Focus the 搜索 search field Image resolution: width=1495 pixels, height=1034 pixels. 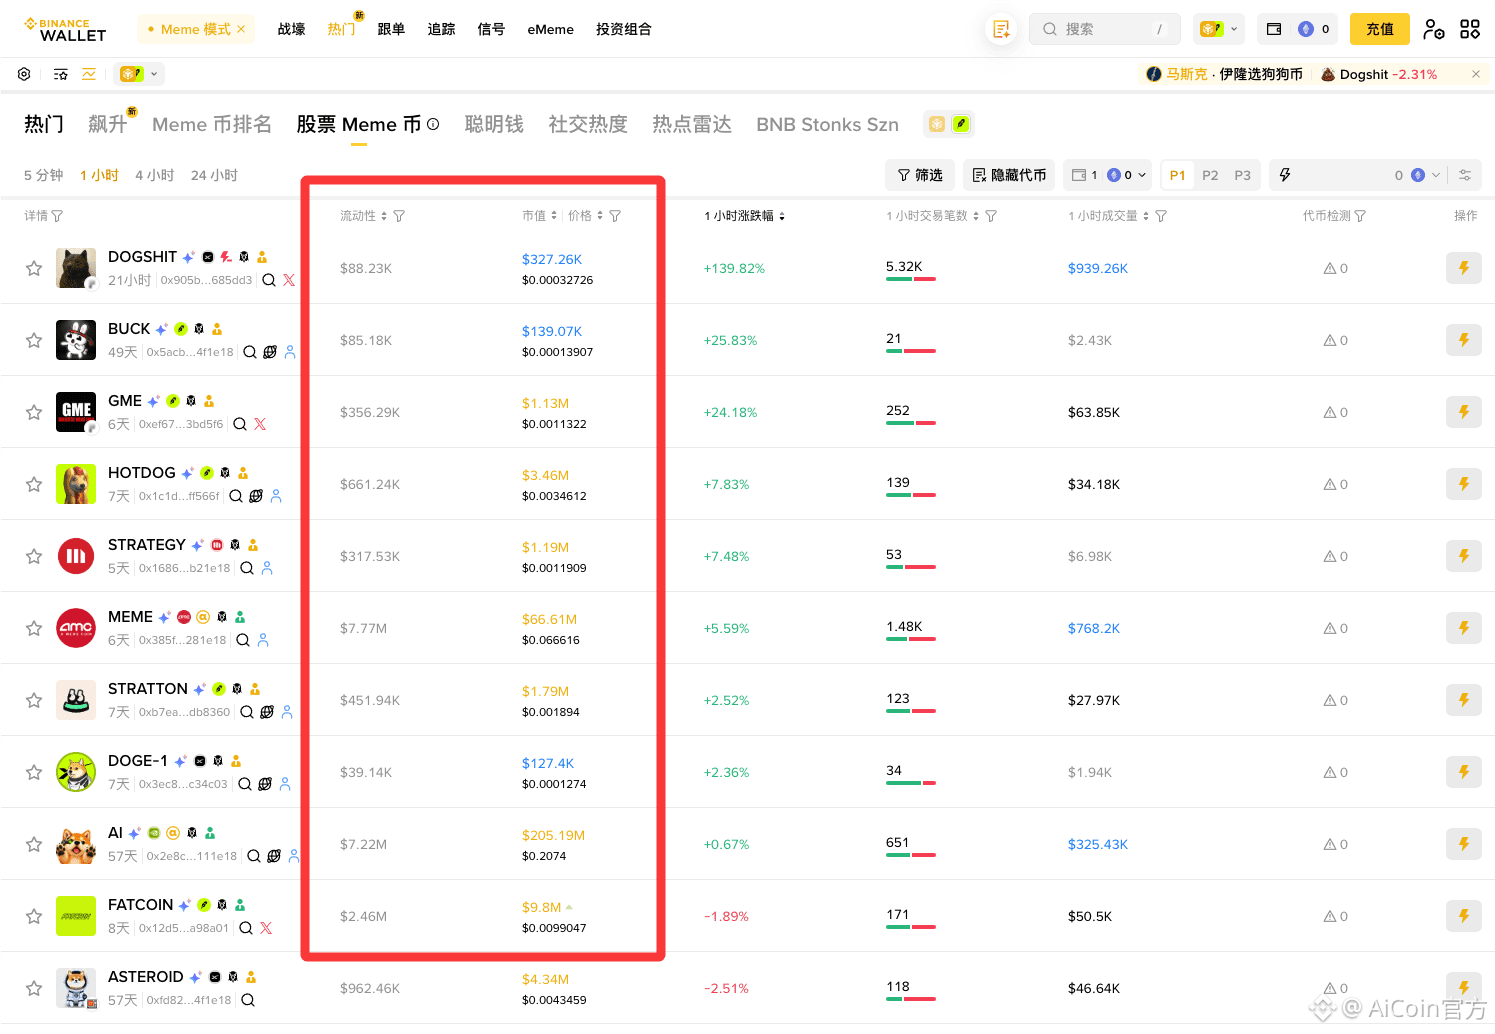point(1105,29)
